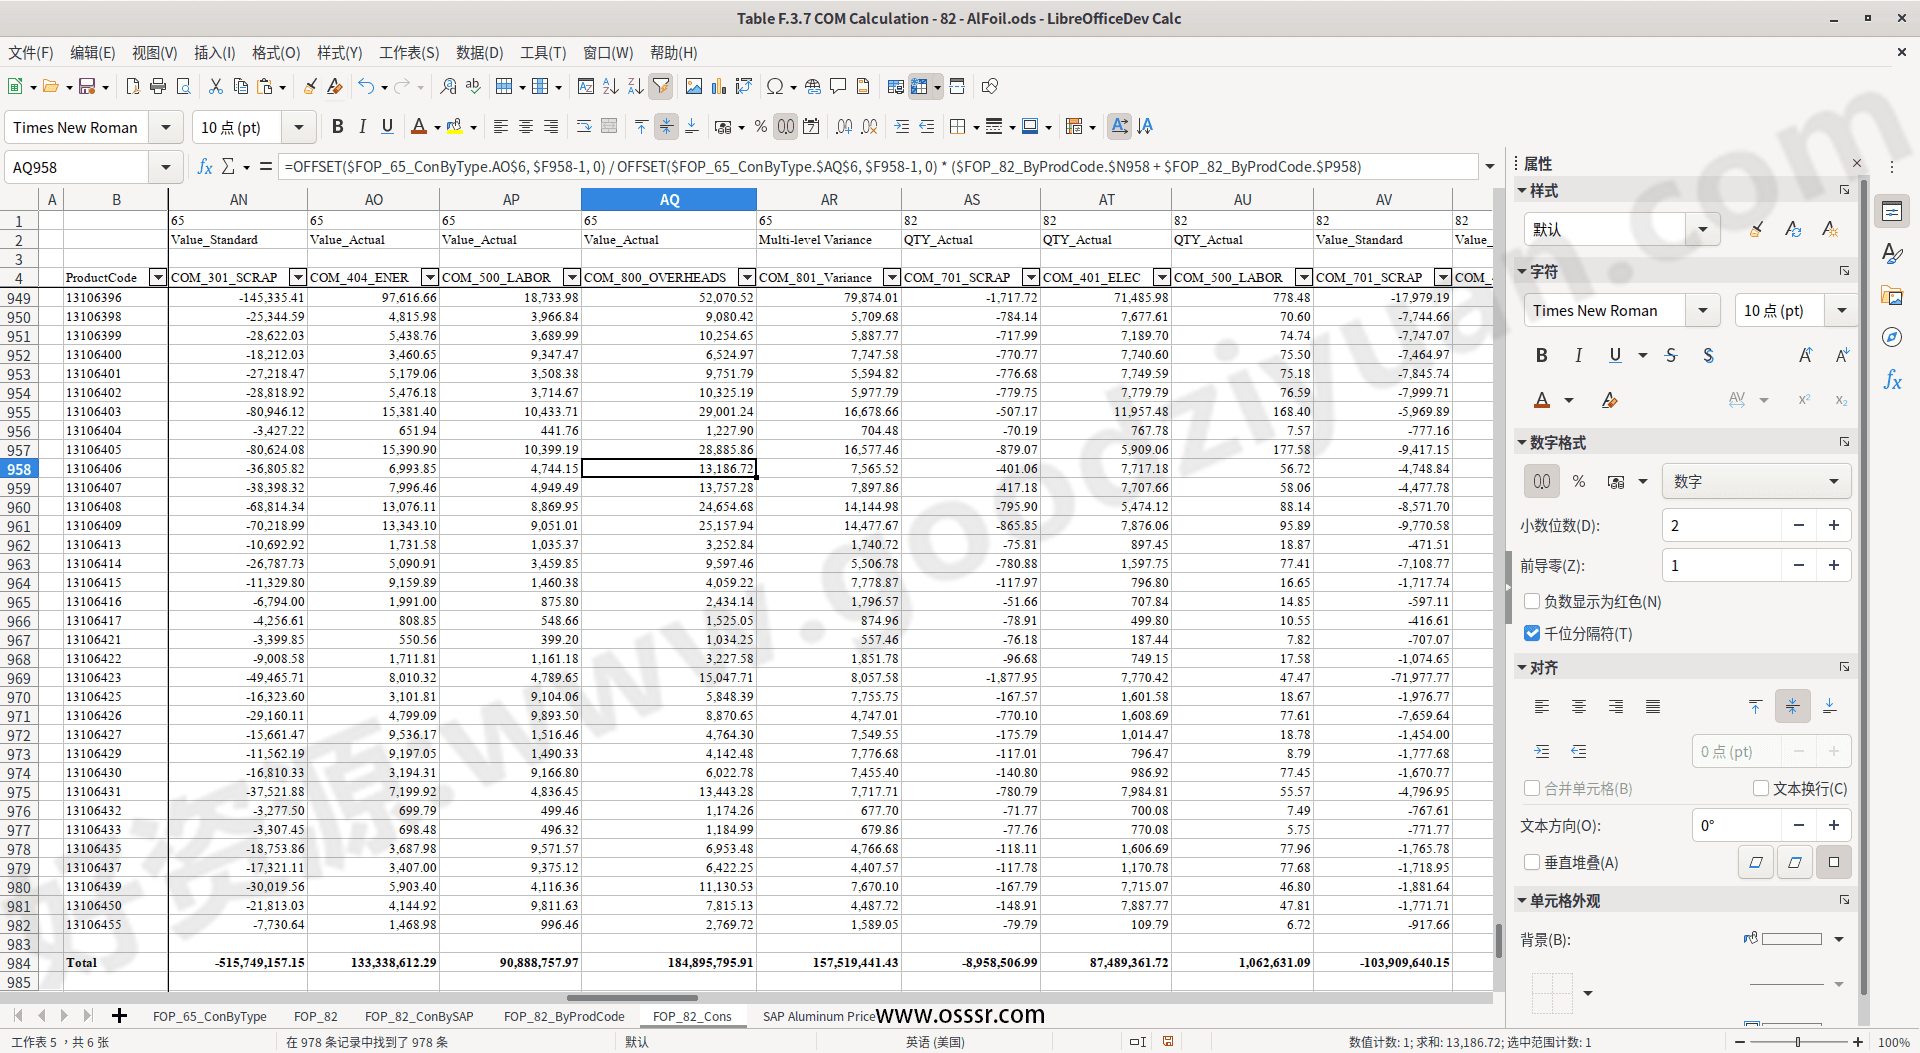Open the Times New Roman font dropdown
This screenshot has width=1920, height=1053.
click(166, 127)
